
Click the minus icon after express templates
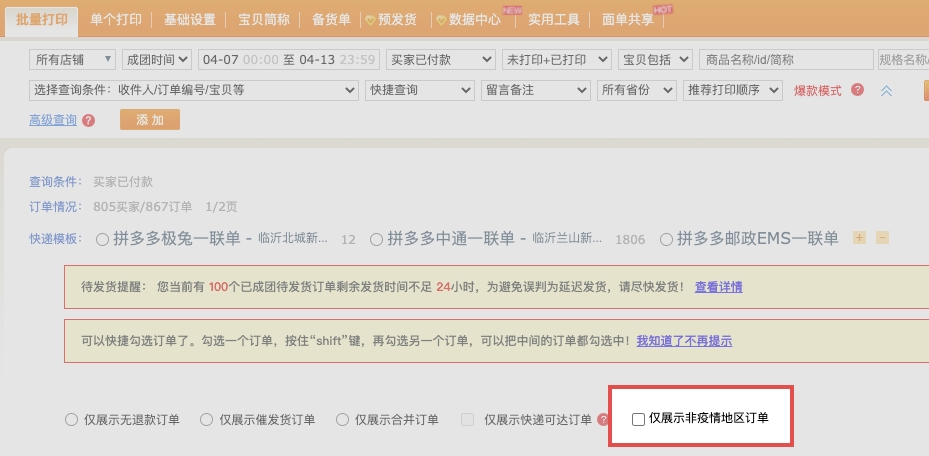pos(882,237)
